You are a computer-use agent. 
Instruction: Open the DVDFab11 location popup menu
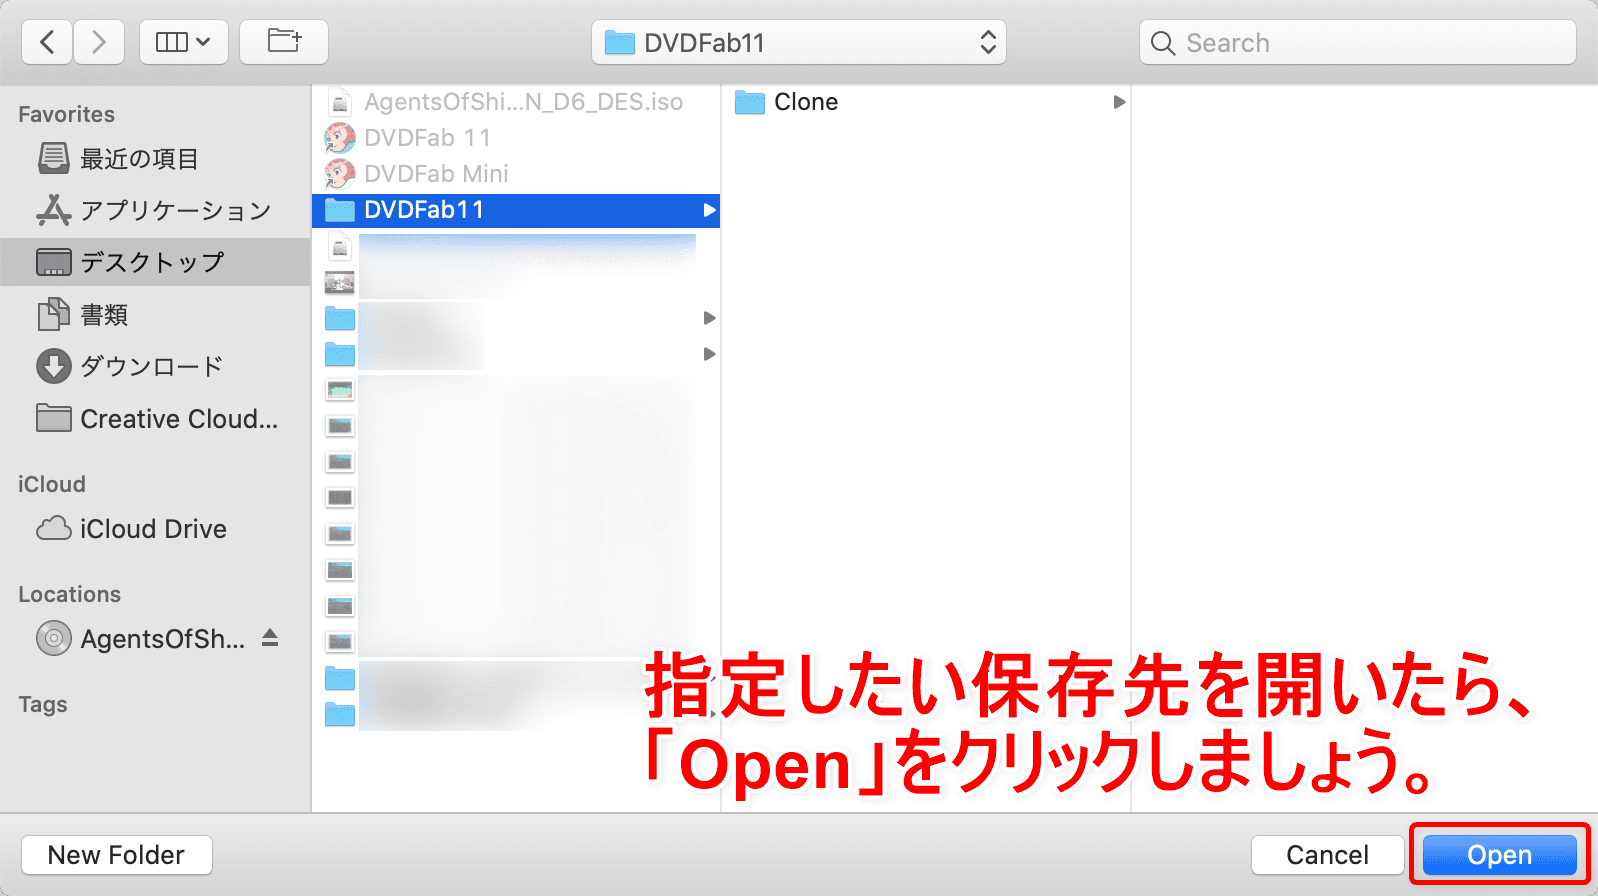tap(799, 43)
